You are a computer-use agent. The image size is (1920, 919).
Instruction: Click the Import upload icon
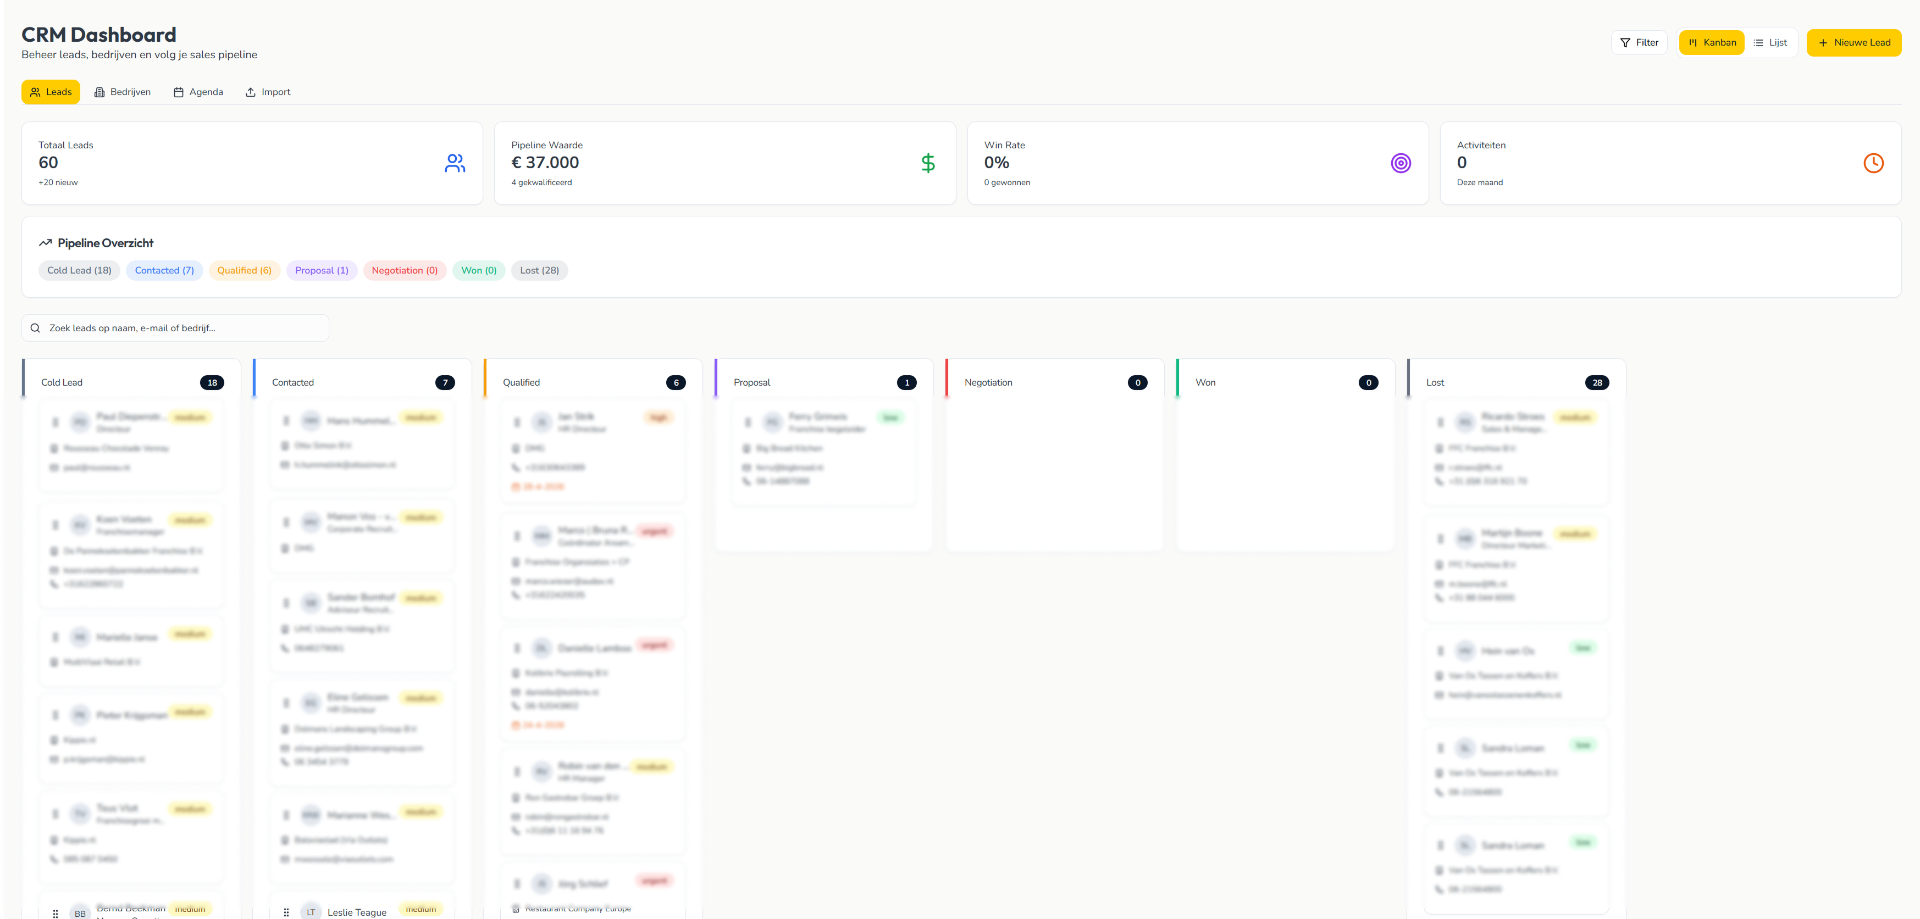click(250, 92)
